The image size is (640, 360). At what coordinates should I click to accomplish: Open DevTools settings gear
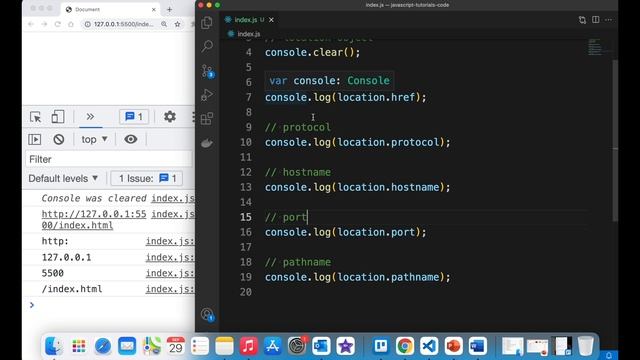point(170,117)
